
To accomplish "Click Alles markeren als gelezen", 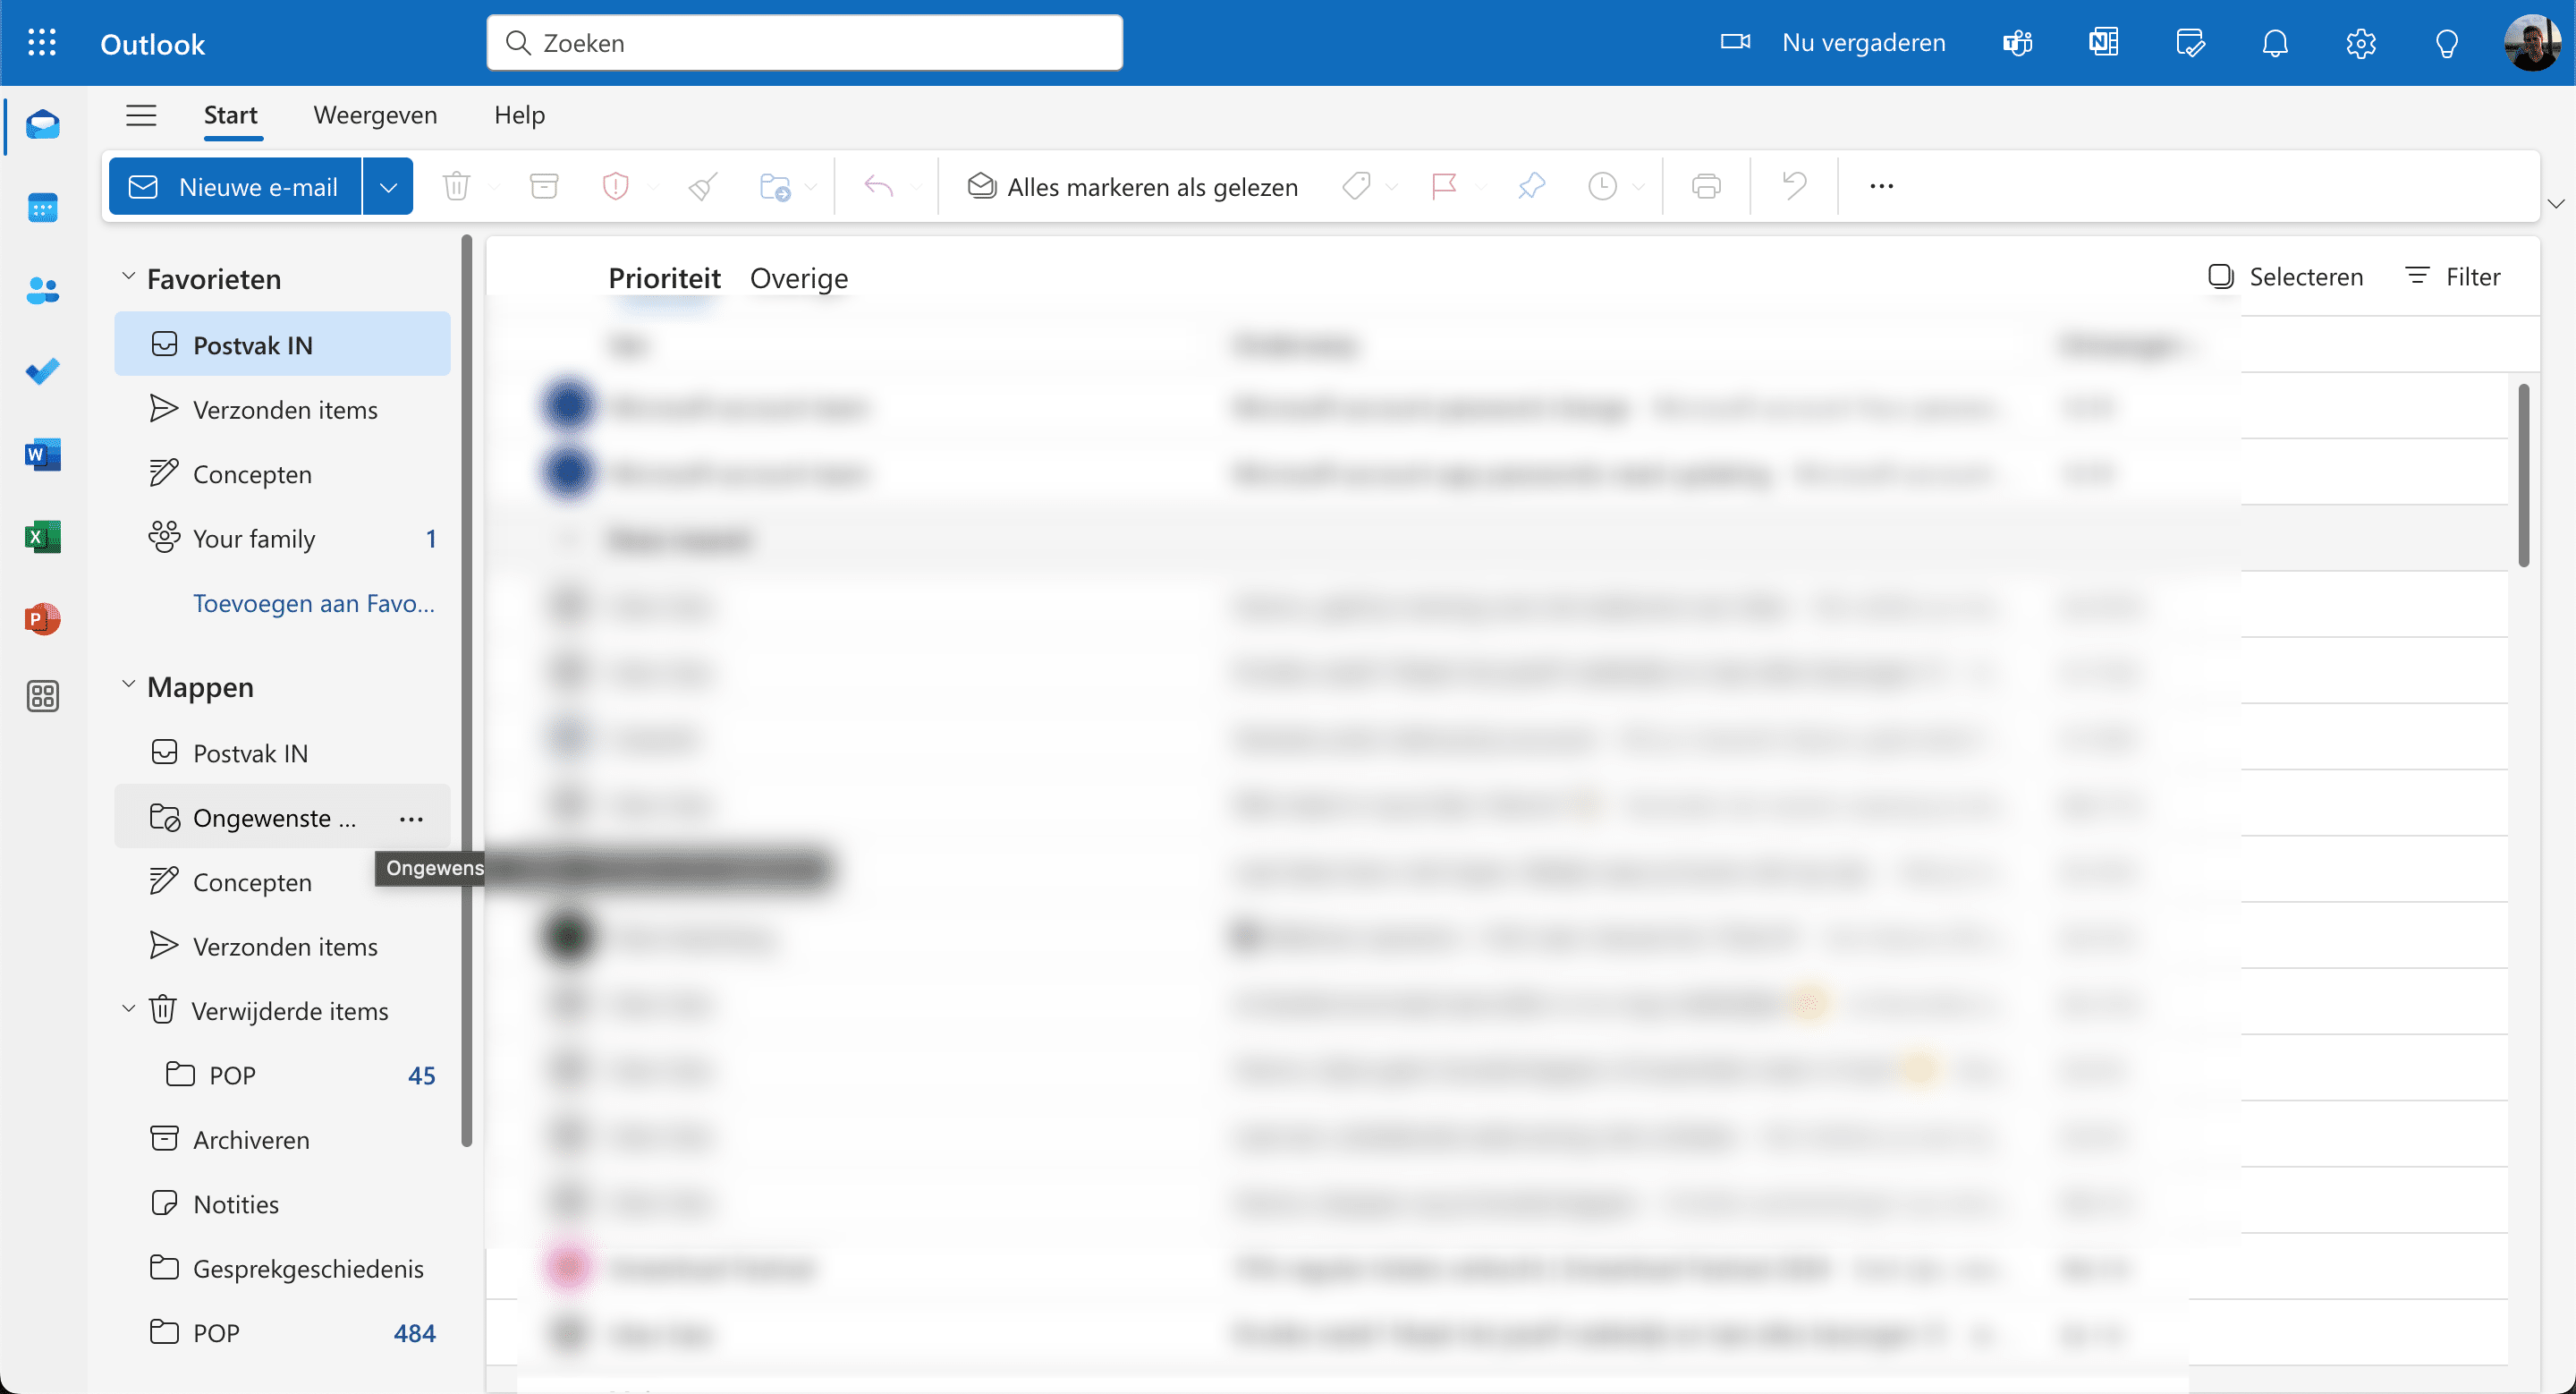I will click(1133, 187).
